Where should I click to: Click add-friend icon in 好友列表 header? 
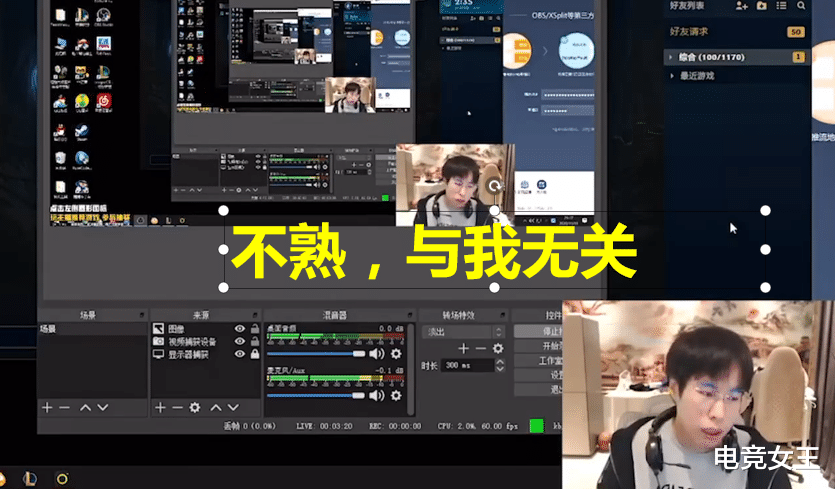741,5
